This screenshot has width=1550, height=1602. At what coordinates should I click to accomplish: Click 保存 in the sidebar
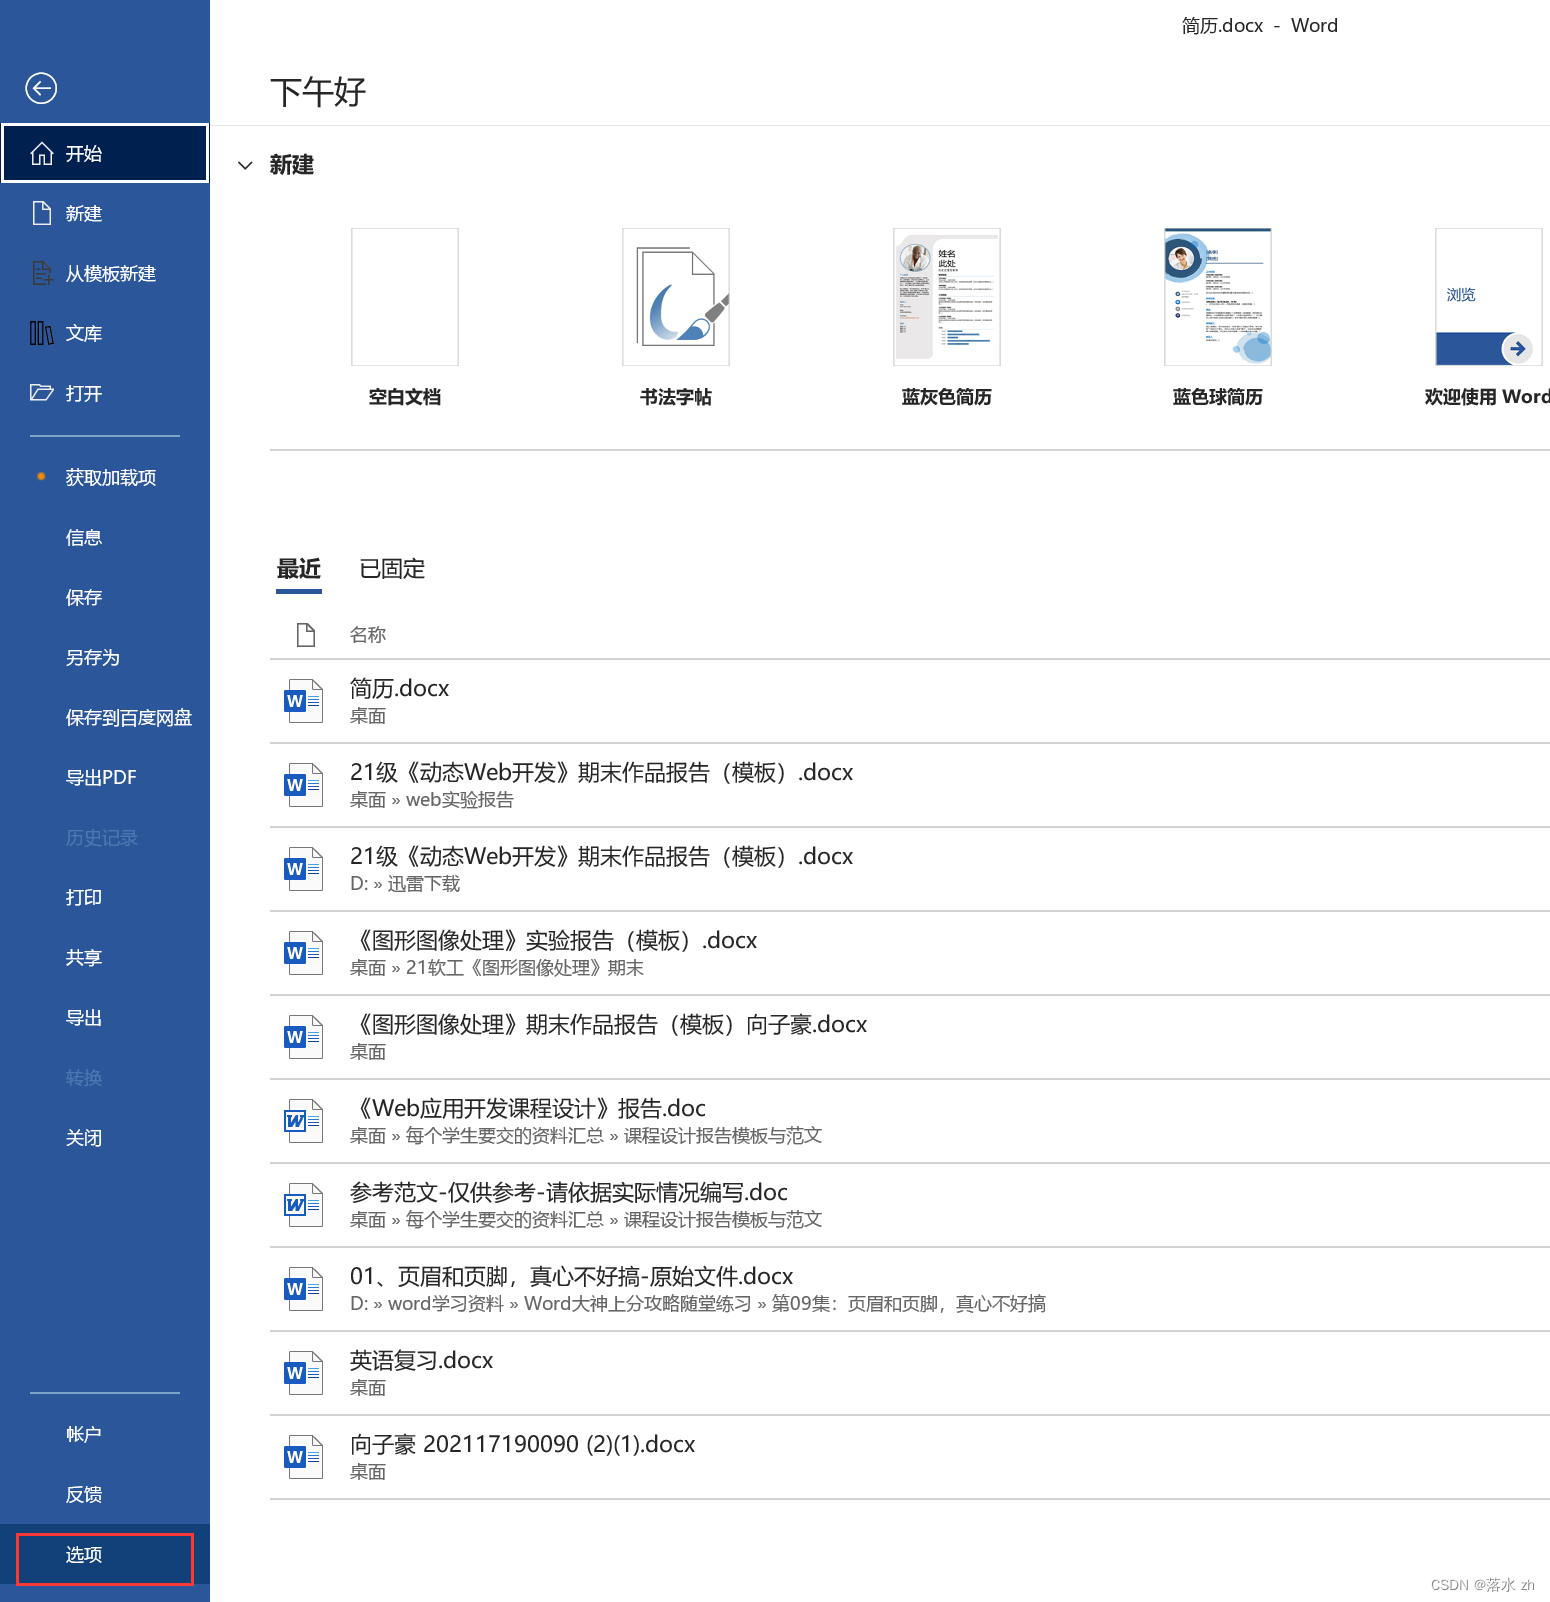coord(105,597)
